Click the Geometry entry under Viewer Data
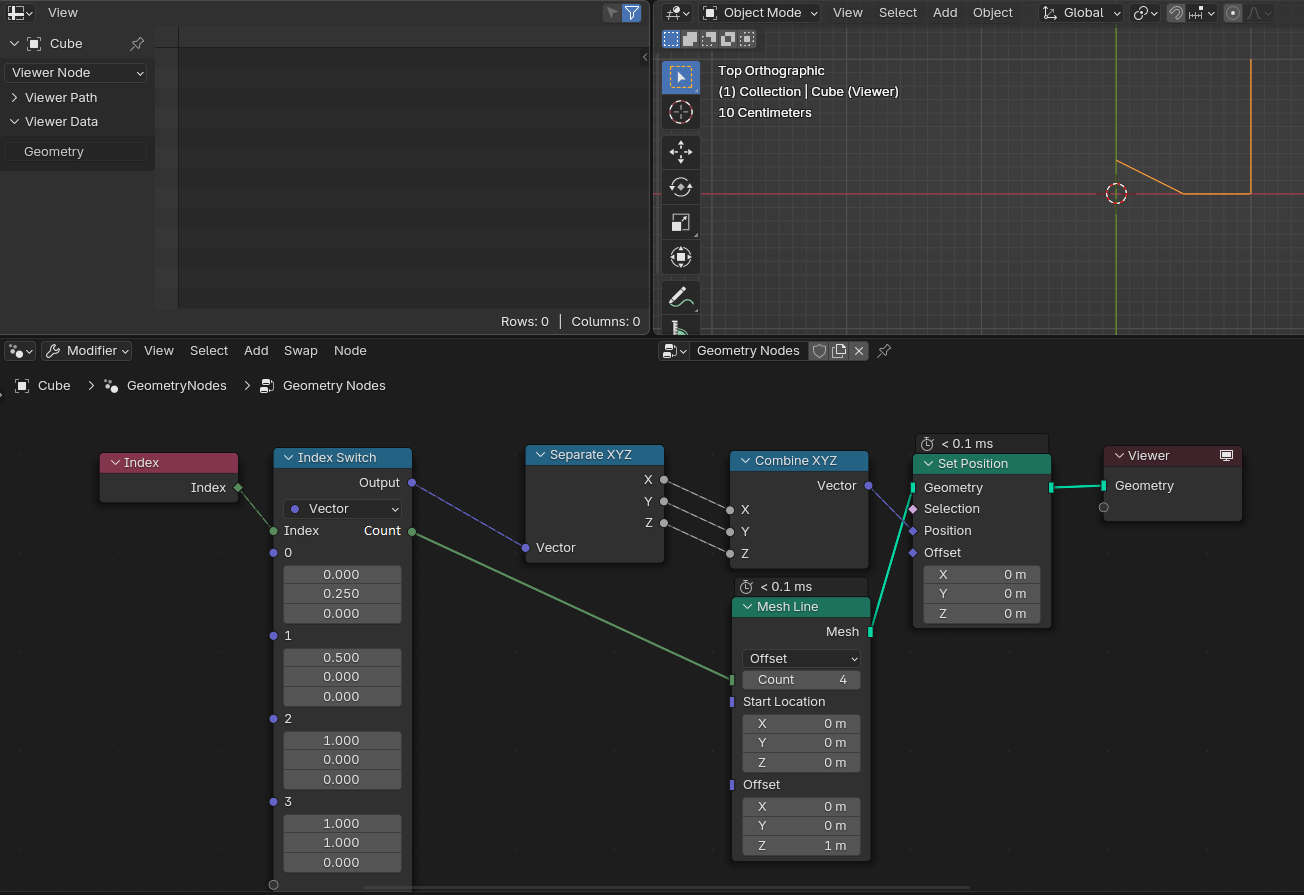The image size is (1304, 895). point(76,152)
